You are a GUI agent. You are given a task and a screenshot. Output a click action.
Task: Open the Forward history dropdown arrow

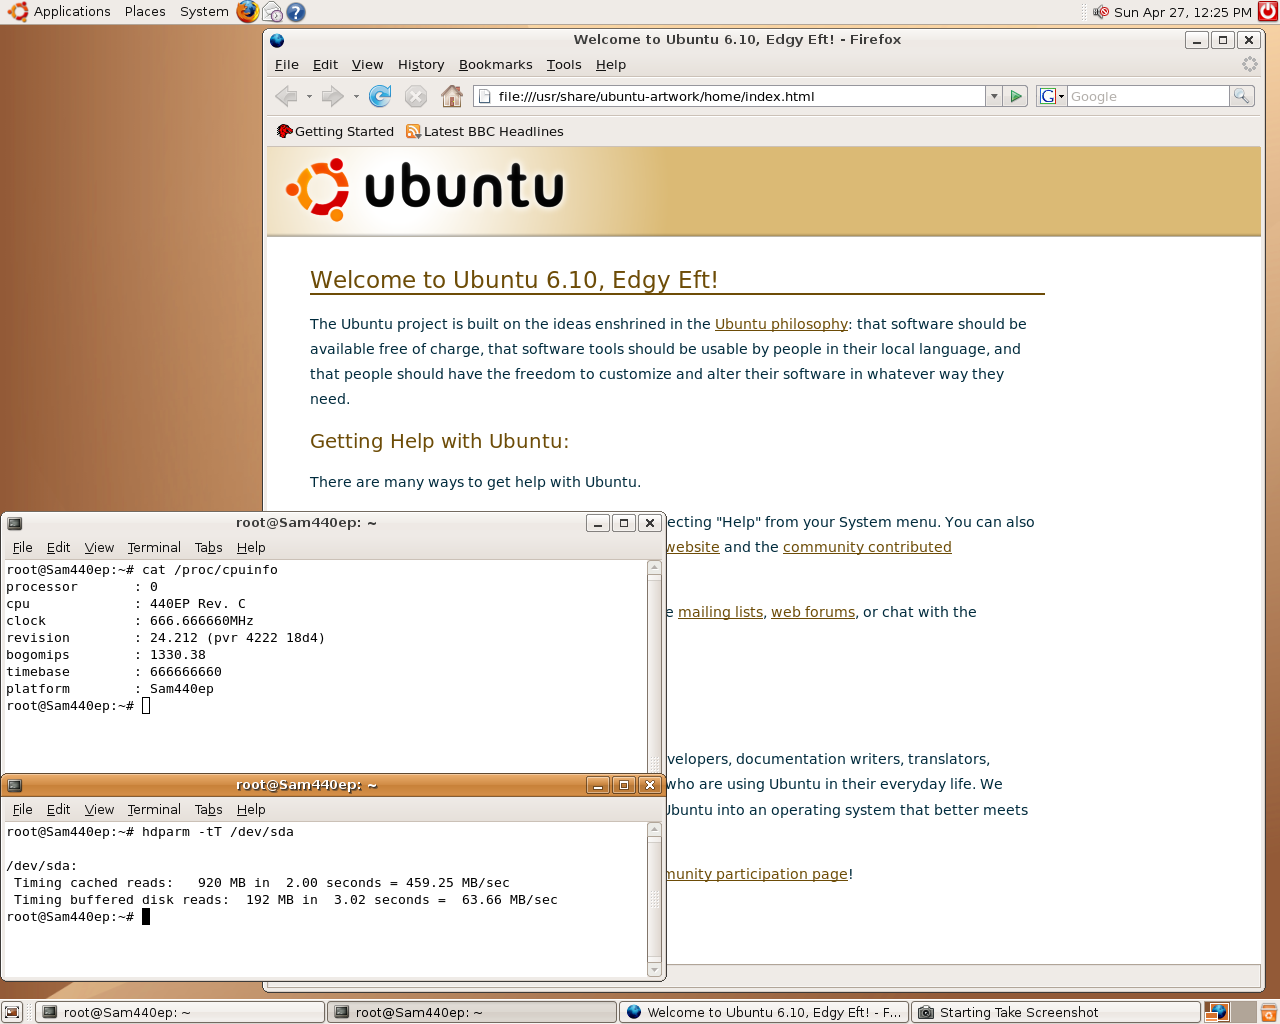point(356,97)
